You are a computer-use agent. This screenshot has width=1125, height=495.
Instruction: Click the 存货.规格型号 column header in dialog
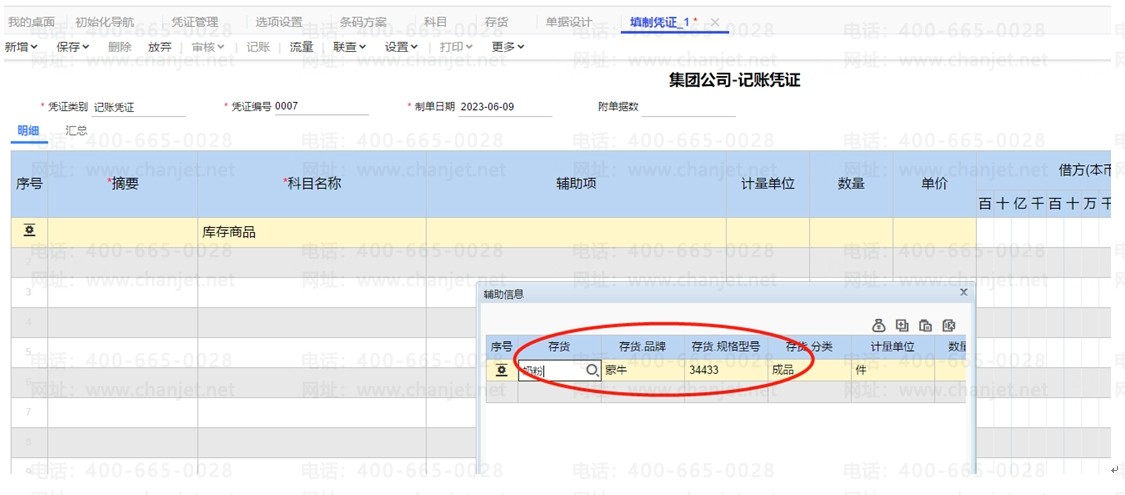point(726,347)
